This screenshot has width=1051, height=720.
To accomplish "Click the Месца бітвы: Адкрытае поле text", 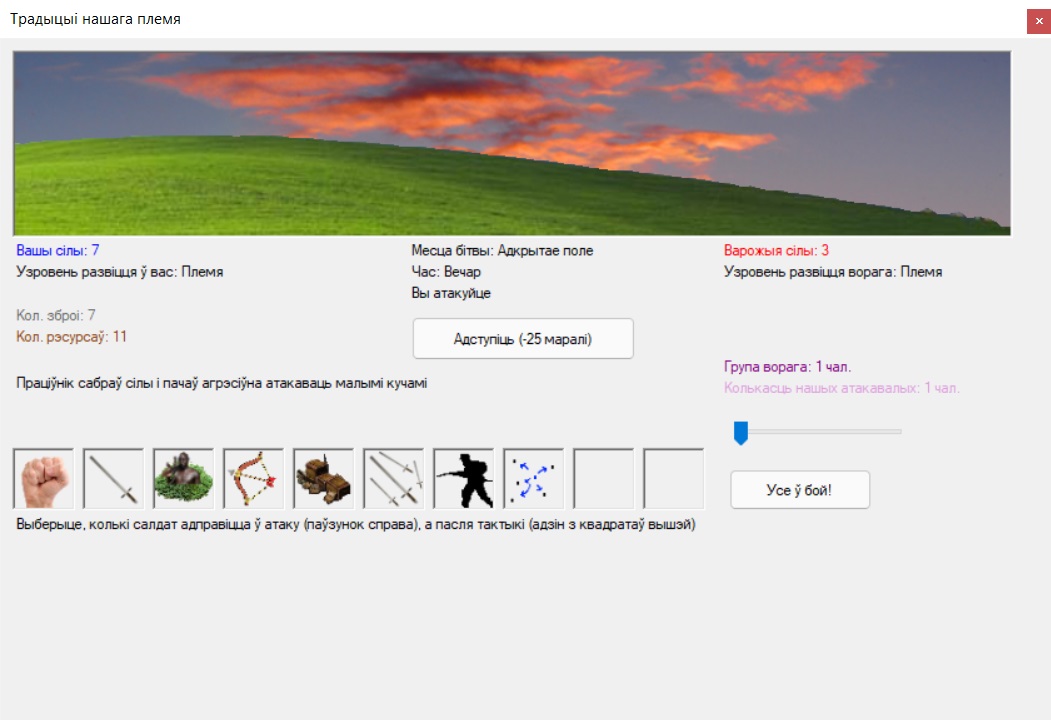I will point(502,251).
